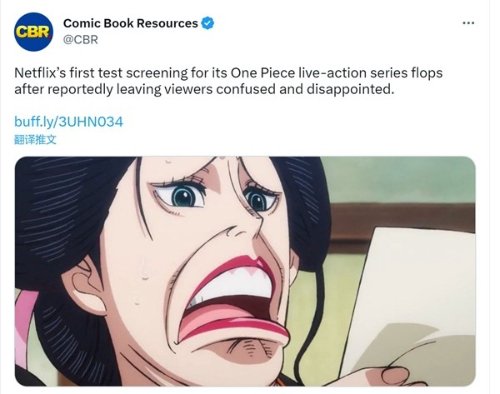Click the 翻译推文 translate tweet link
This screenshot has height=394, width=500.
[x=35, y=139]
